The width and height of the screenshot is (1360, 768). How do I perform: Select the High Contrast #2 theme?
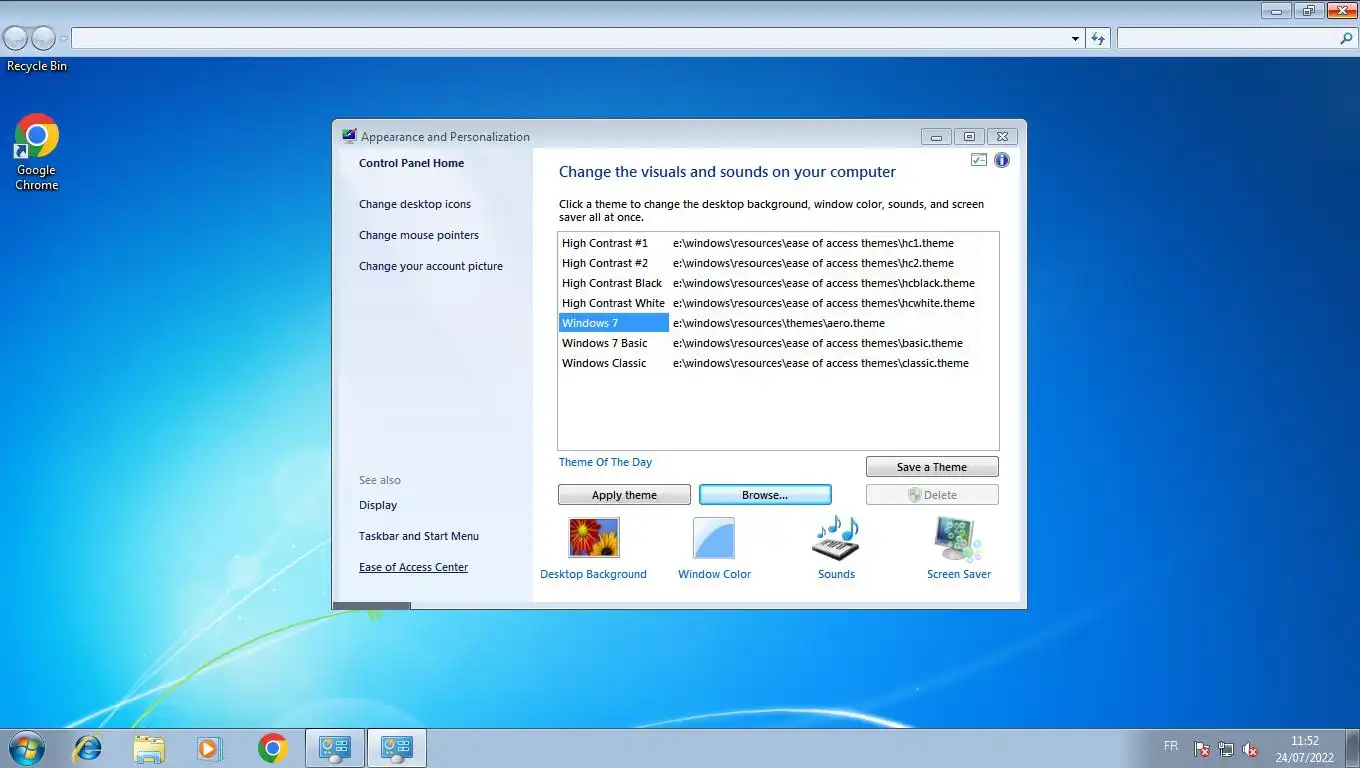tap(605, 263)
